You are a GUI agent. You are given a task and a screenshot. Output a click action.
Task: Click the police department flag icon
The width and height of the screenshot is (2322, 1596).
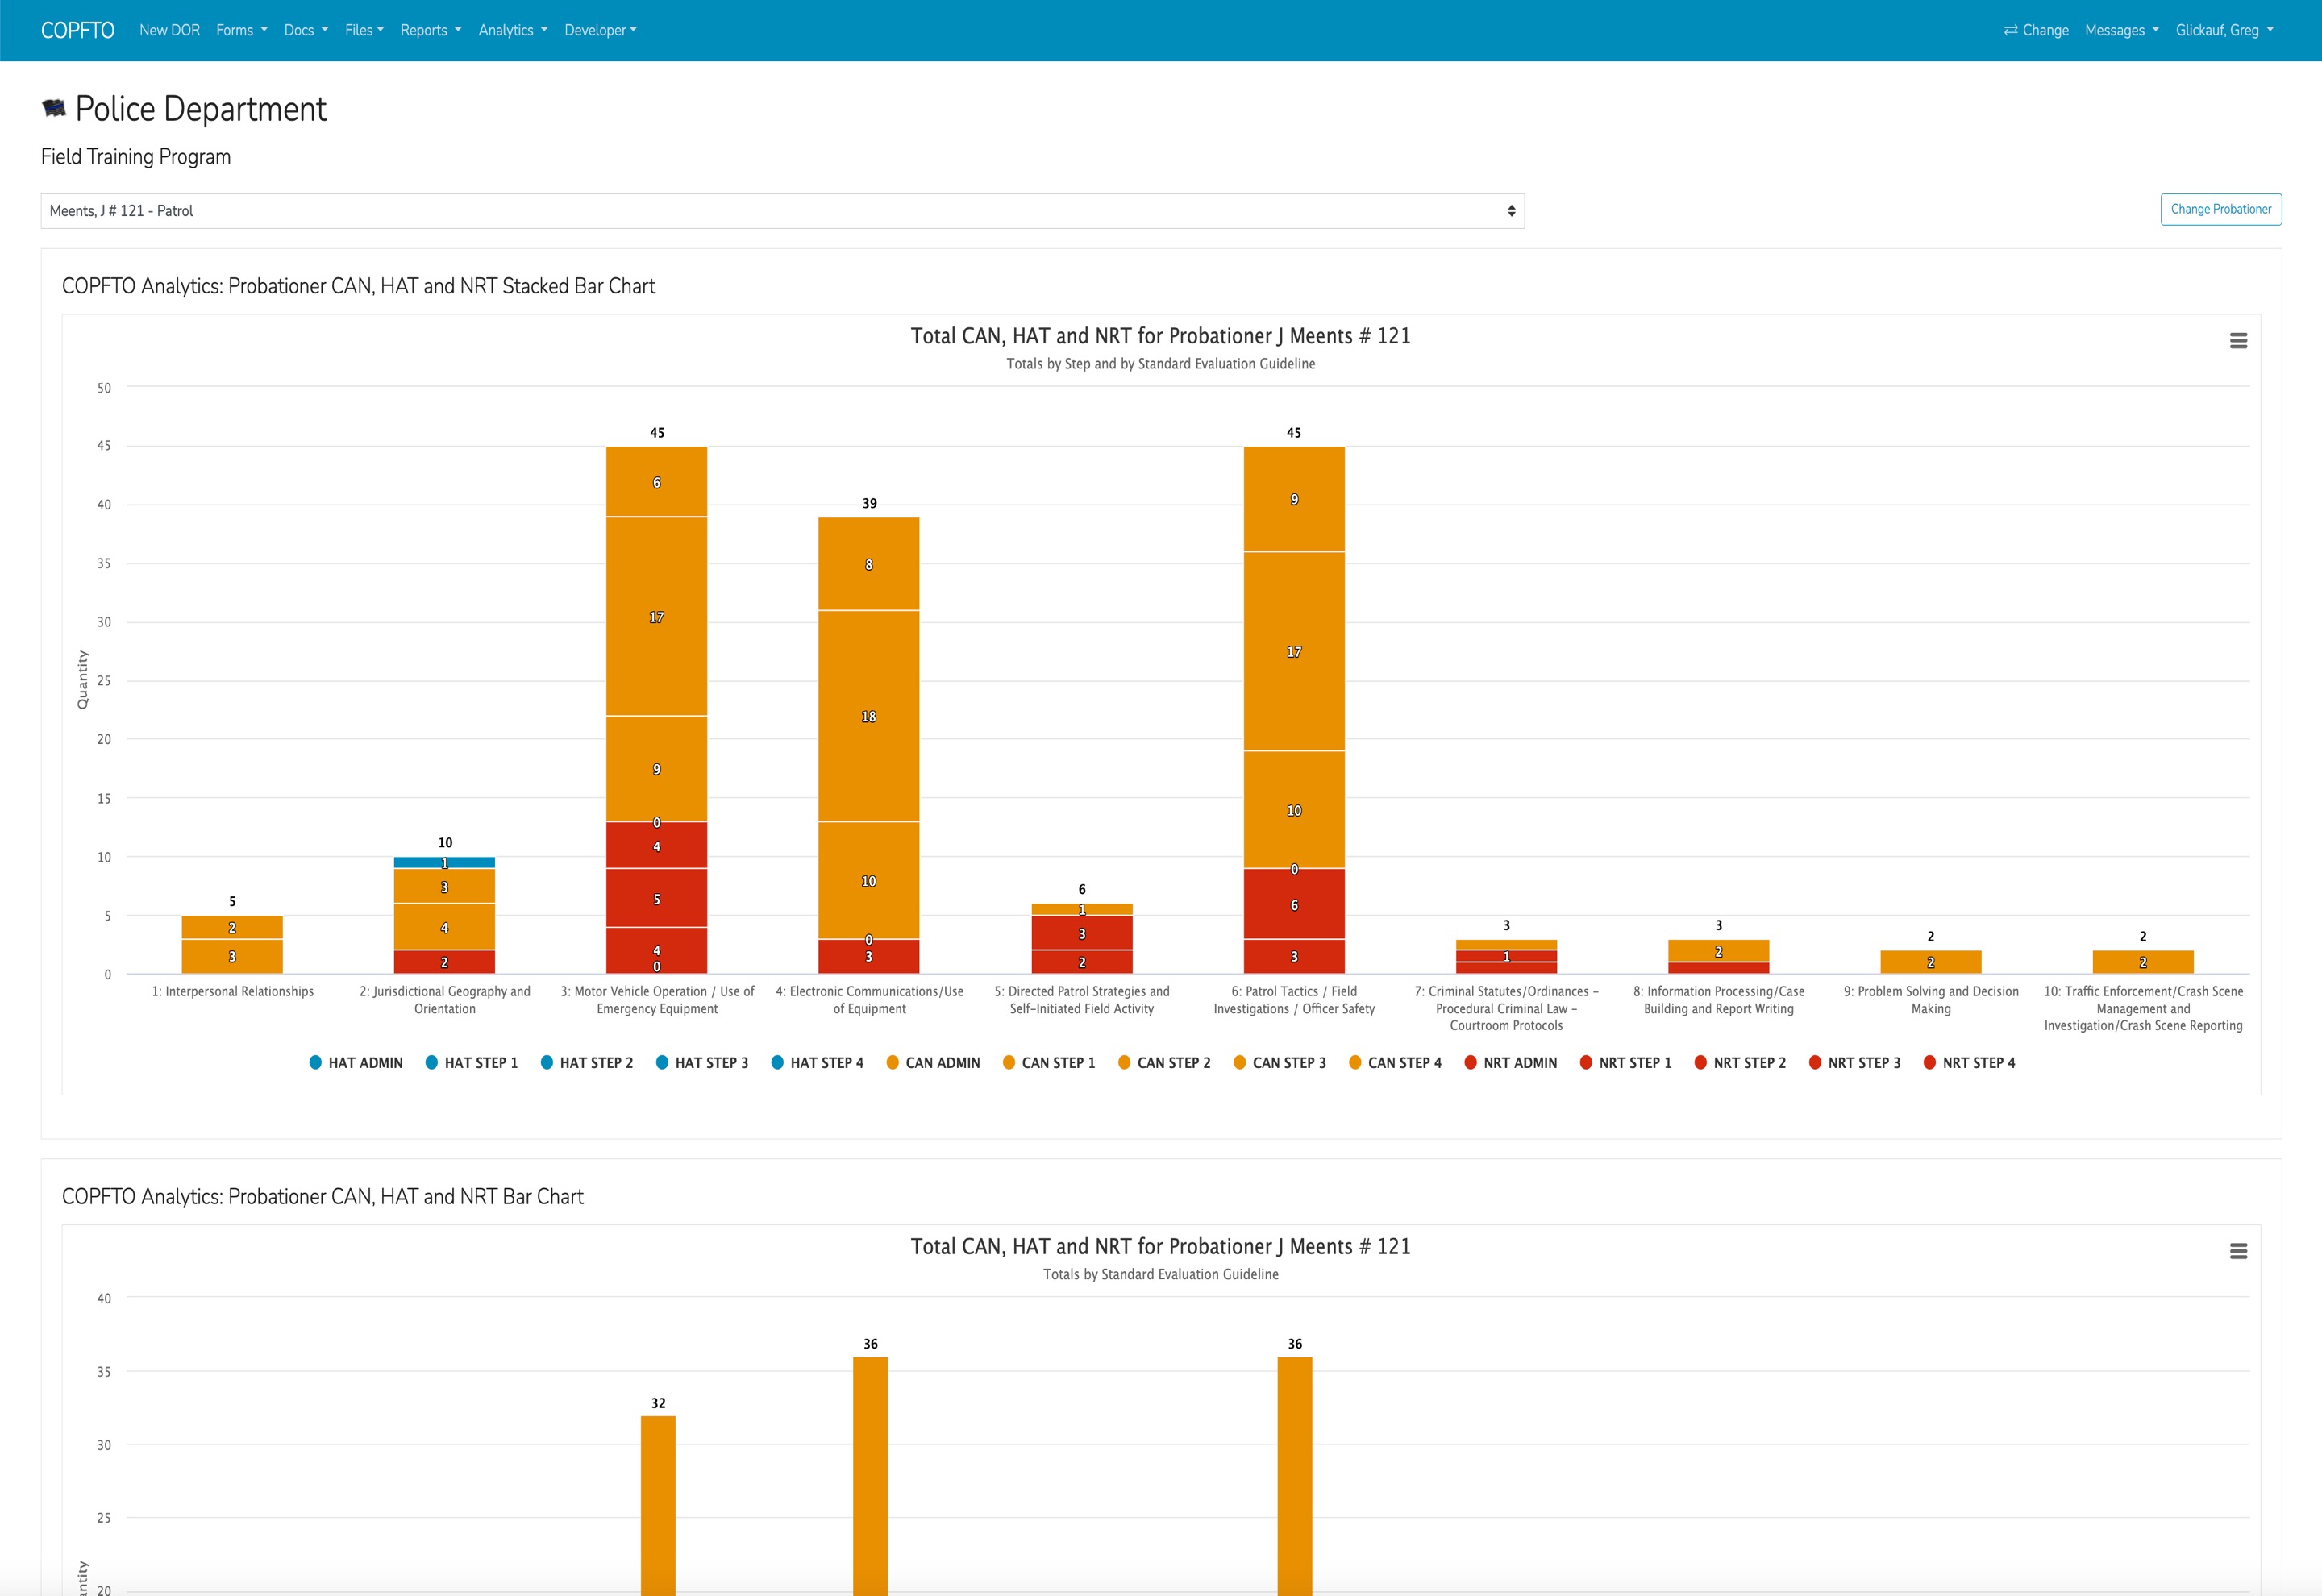54,108
